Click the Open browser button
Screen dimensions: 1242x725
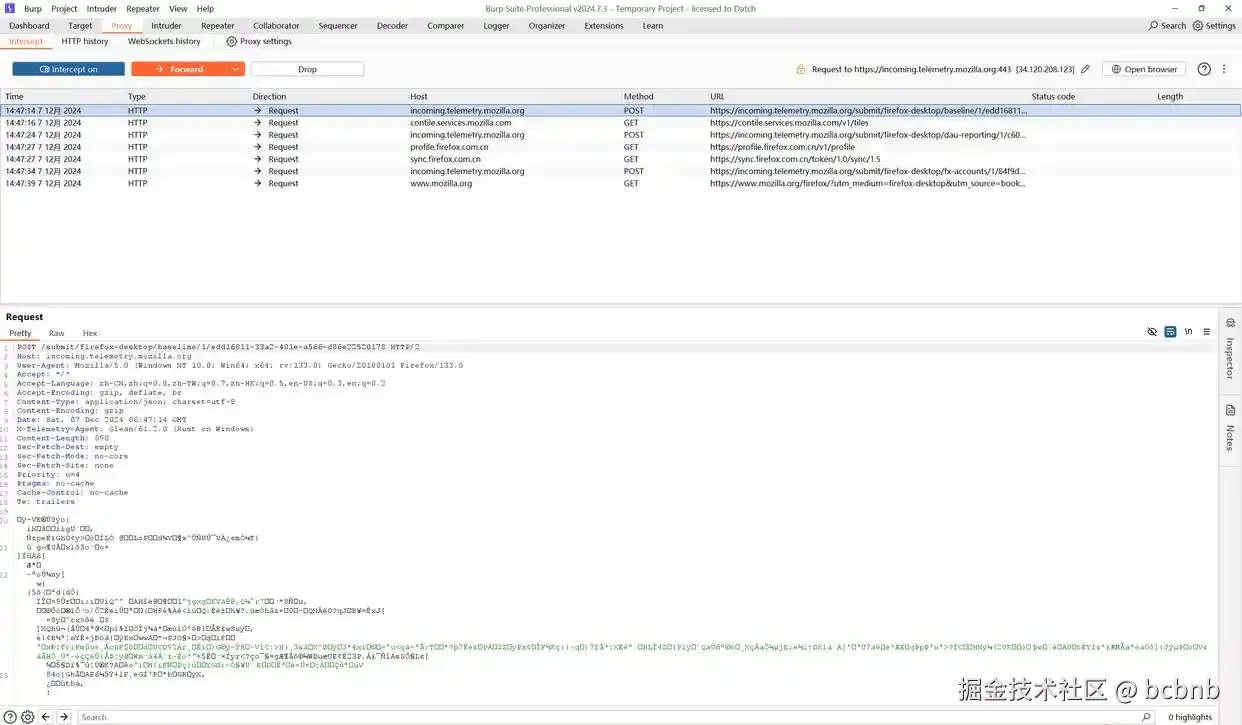click(1144, 69)
